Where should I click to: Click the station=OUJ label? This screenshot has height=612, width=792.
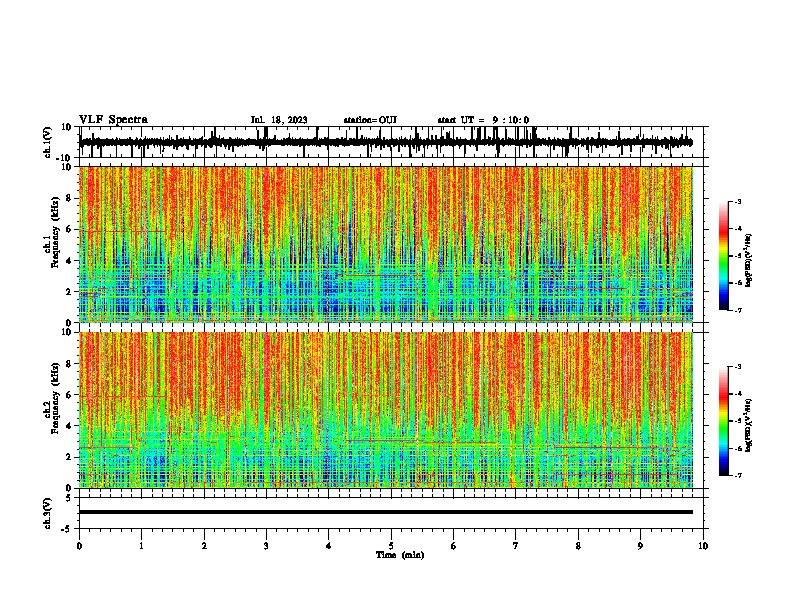point(370,120)
